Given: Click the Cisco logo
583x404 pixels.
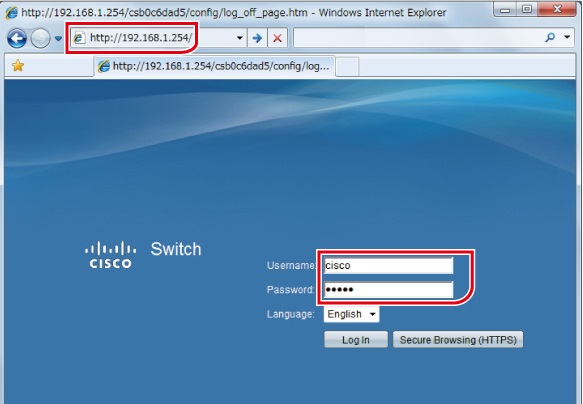Looking at the screenshot, I should pyautogui.click(x=110, y=255).
